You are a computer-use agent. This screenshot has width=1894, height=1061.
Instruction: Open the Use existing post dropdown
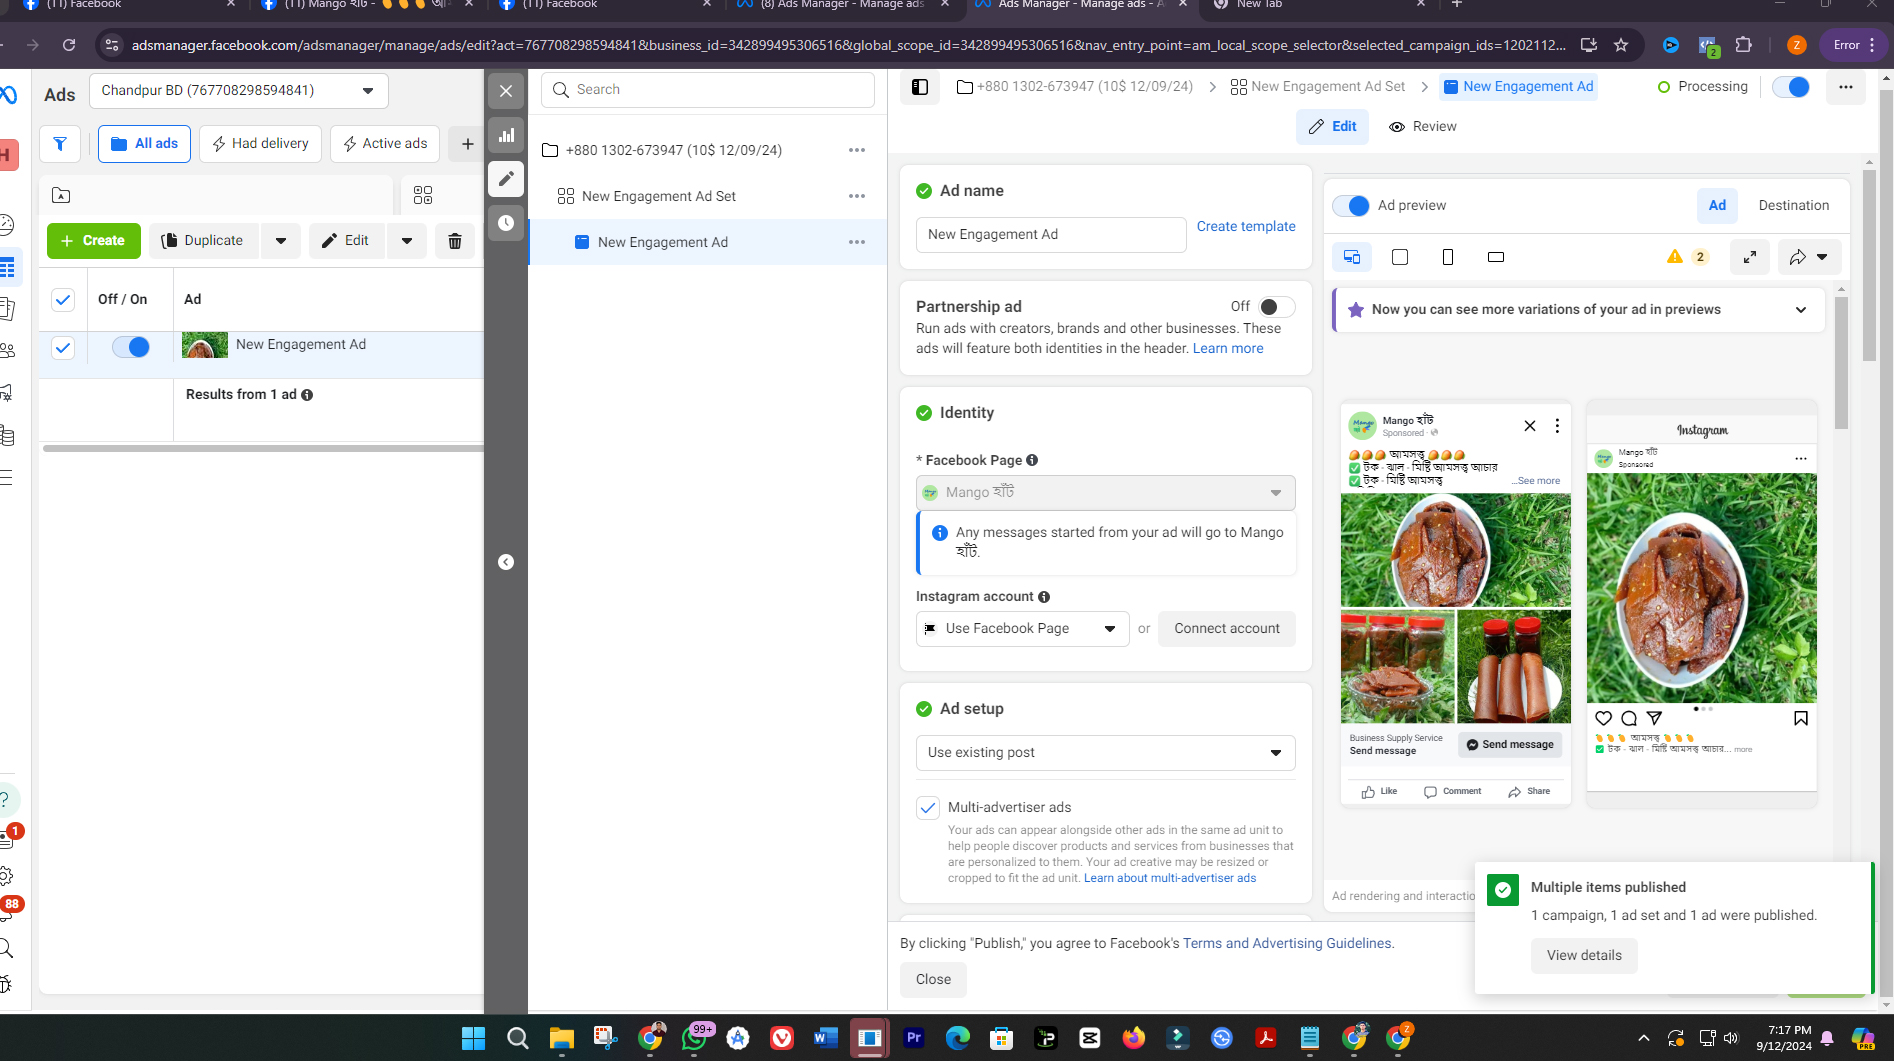1105,753
